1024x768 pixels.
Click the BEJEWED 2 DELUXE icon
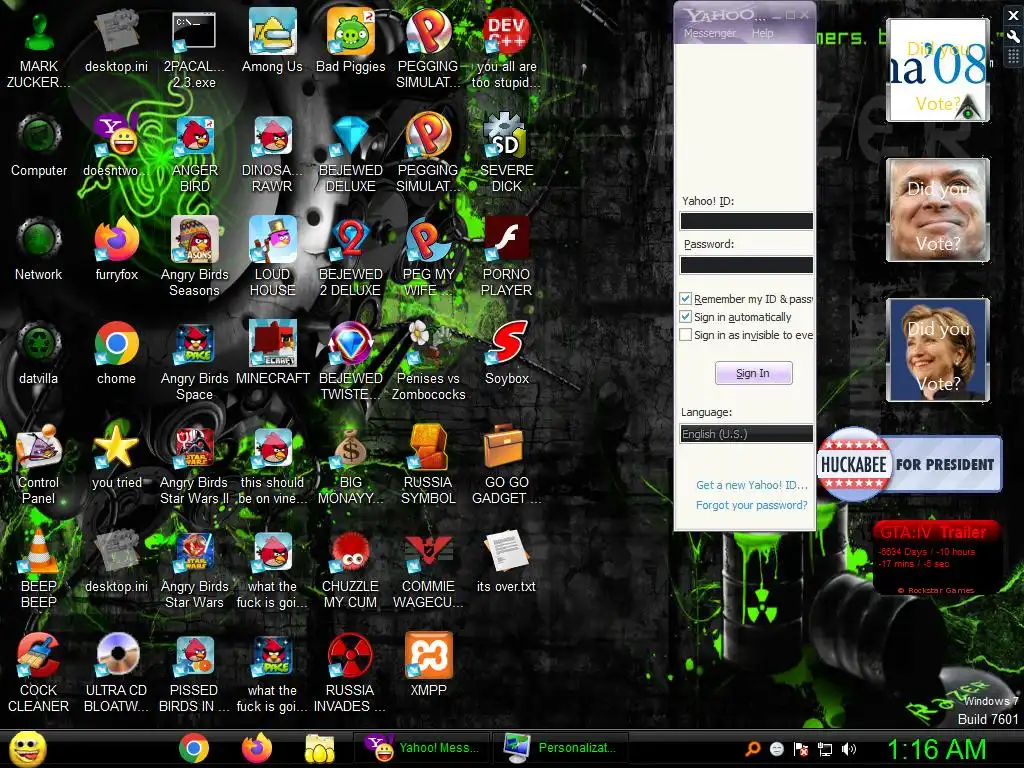(351, 257)
